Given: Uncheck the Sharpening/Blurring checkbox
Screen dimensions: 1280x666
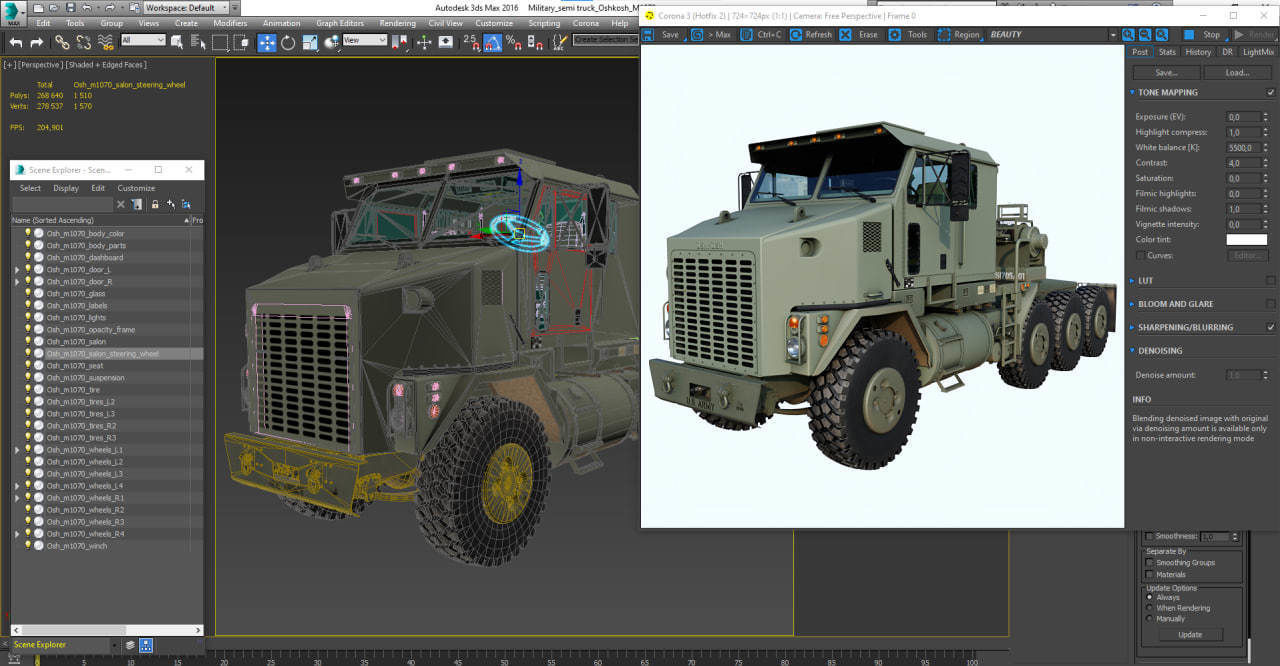Looking at the screenshot, I should coord(1271,327).
